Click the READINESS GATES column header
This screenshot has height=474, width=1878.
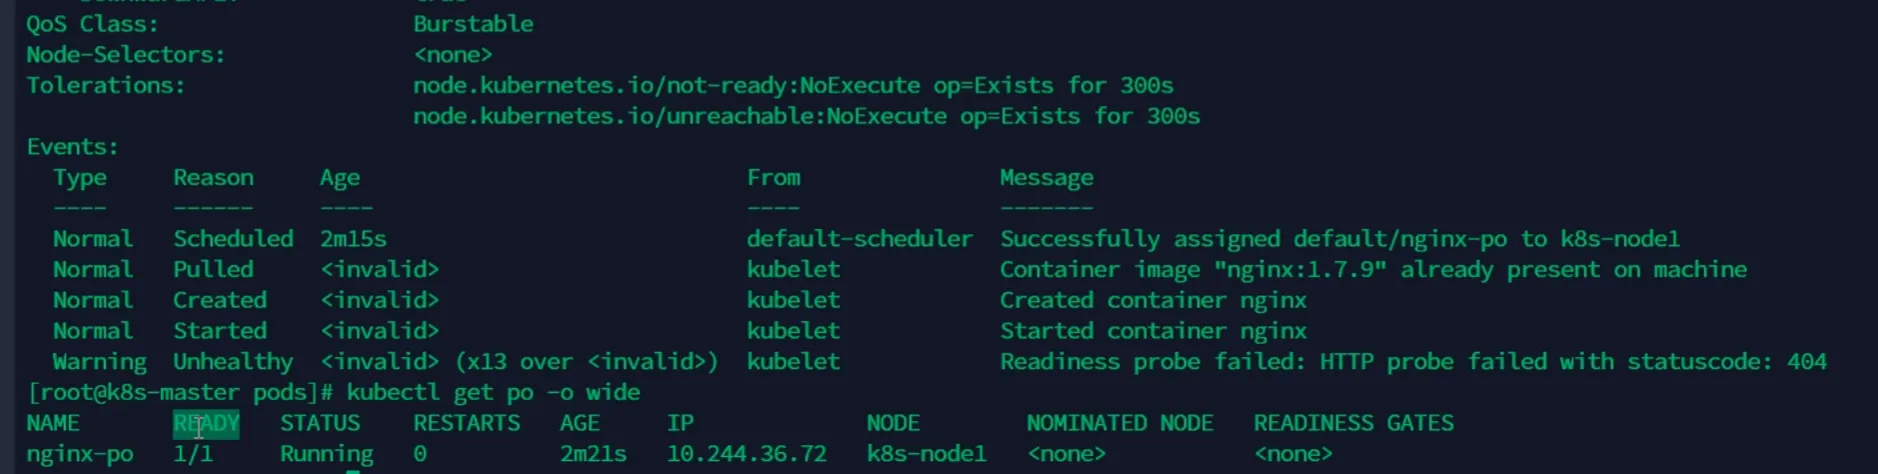point(1353,423)
